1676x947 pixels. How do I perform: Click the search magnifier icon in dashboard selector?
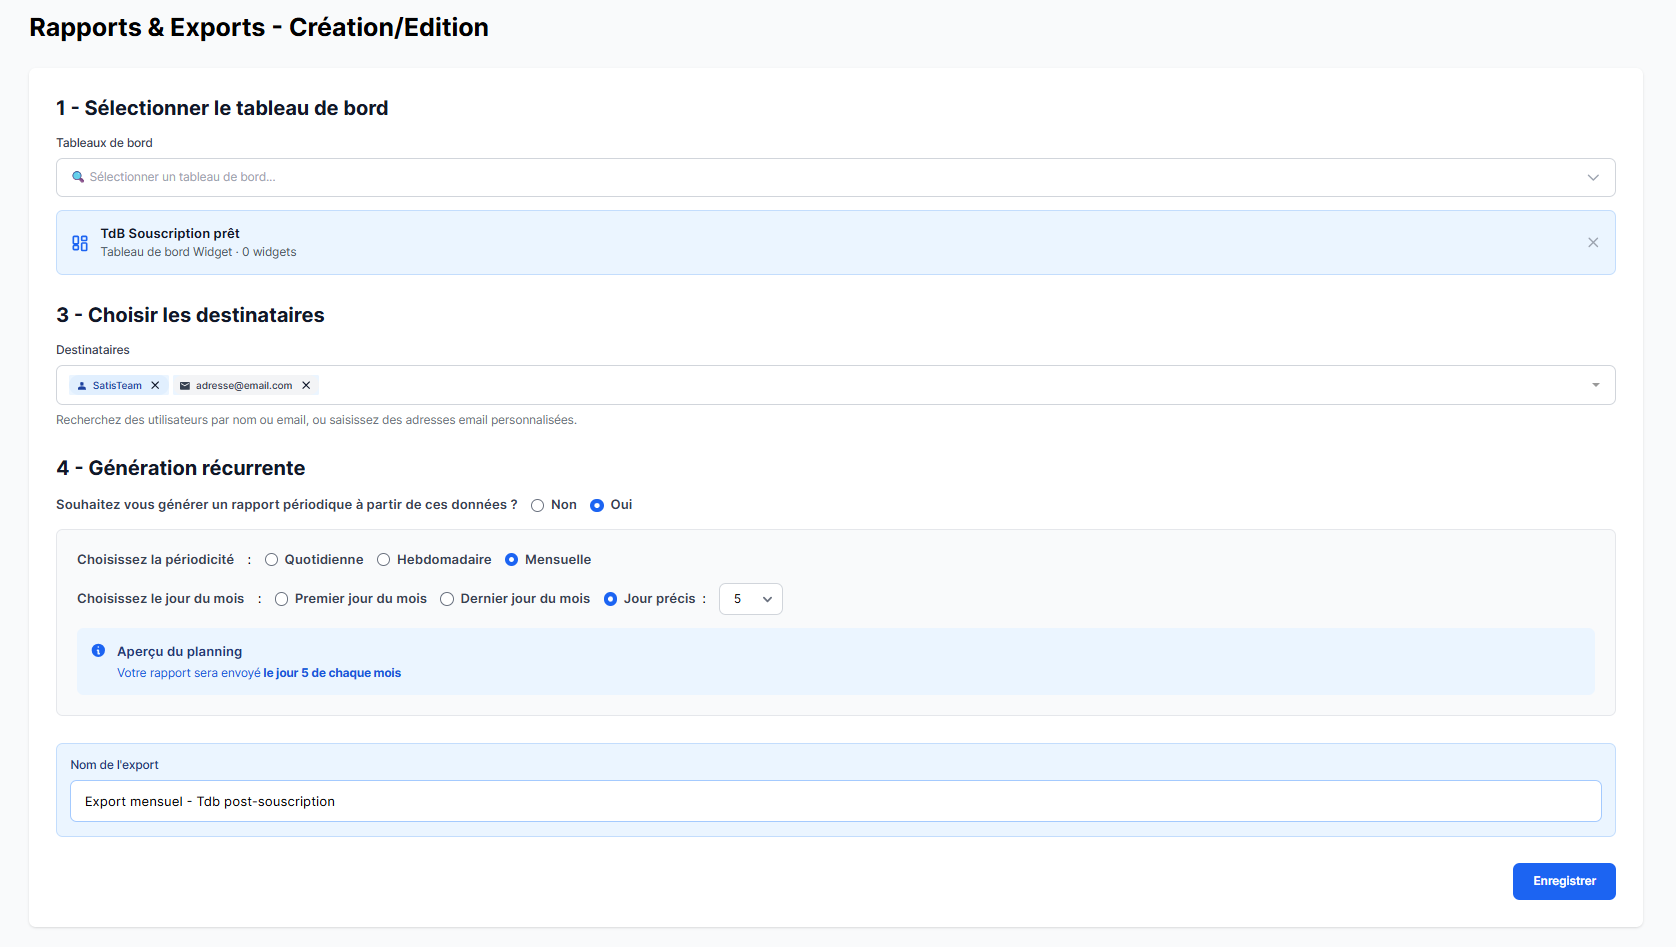[78, 177]
